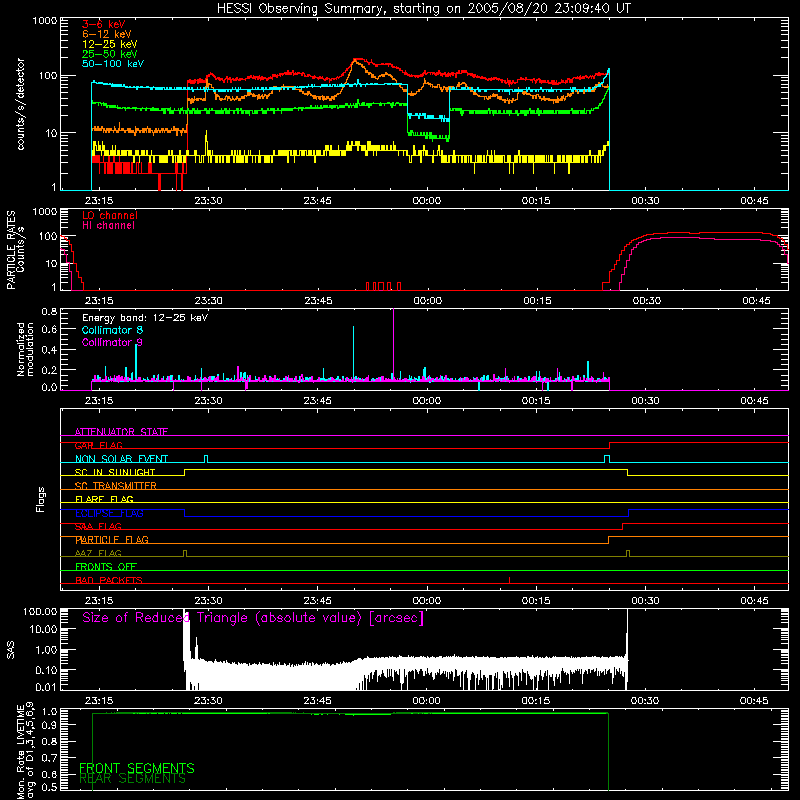Click the SAS axis label
This screenshot has height=800, width=800.
pyautogui.click(x=10, y=650)
